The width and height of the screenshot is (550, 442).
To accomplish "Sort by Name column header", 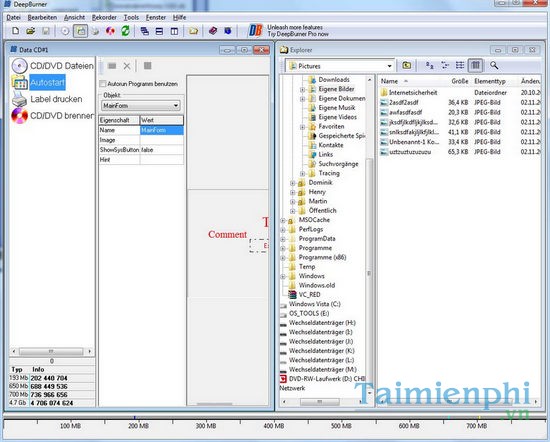I will 389,81.
